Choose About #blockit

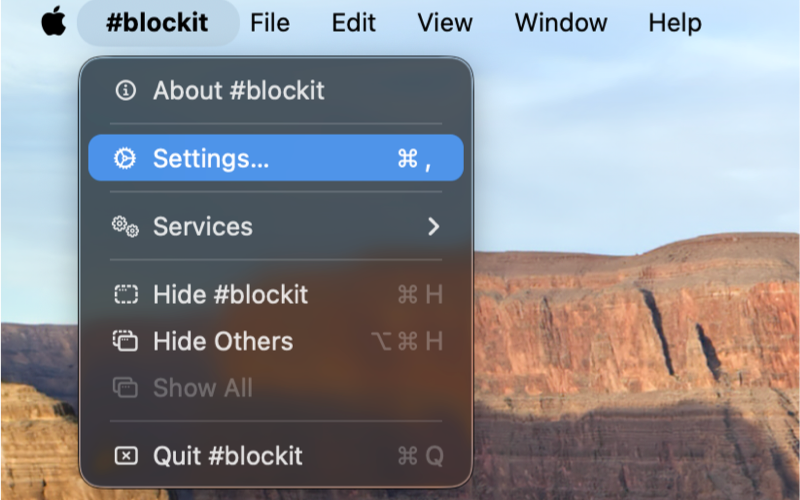tap(276, 90)
